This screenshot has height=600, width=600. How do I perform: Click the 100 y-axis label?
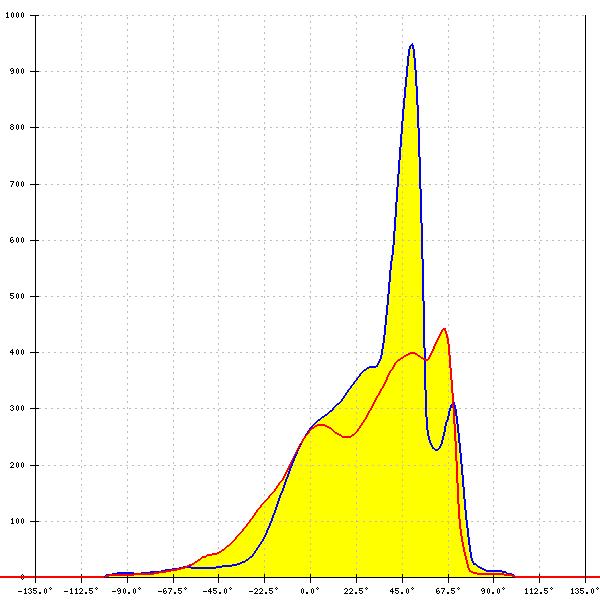tap(17, 521)
